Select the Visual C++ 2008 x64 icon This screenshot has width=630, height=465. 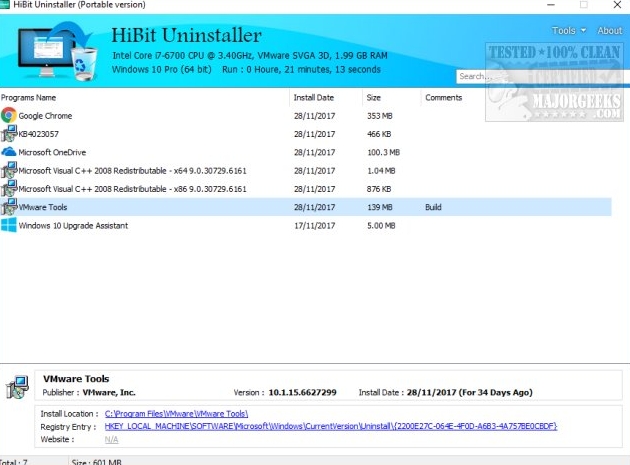coord(9,171)
